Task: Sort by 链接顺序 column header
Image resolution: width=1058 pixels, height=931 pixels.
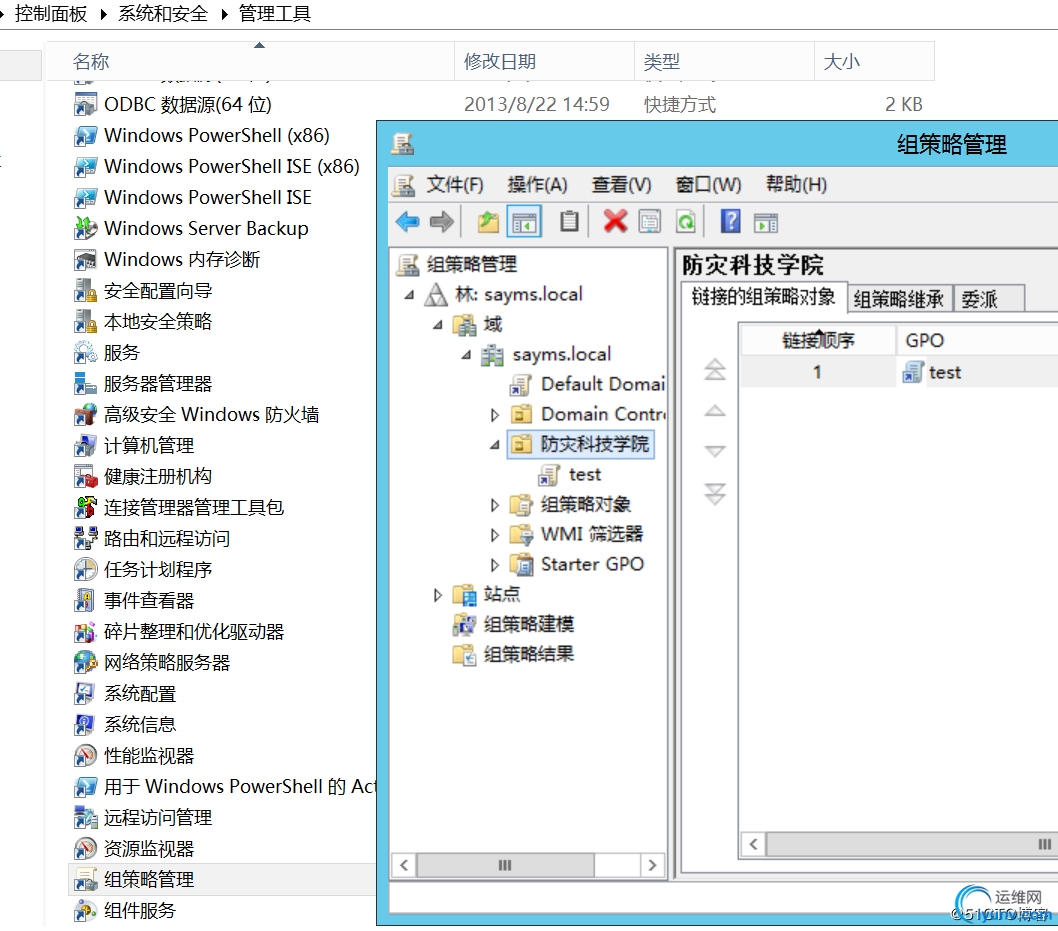Action: click(x=818, y=340)
